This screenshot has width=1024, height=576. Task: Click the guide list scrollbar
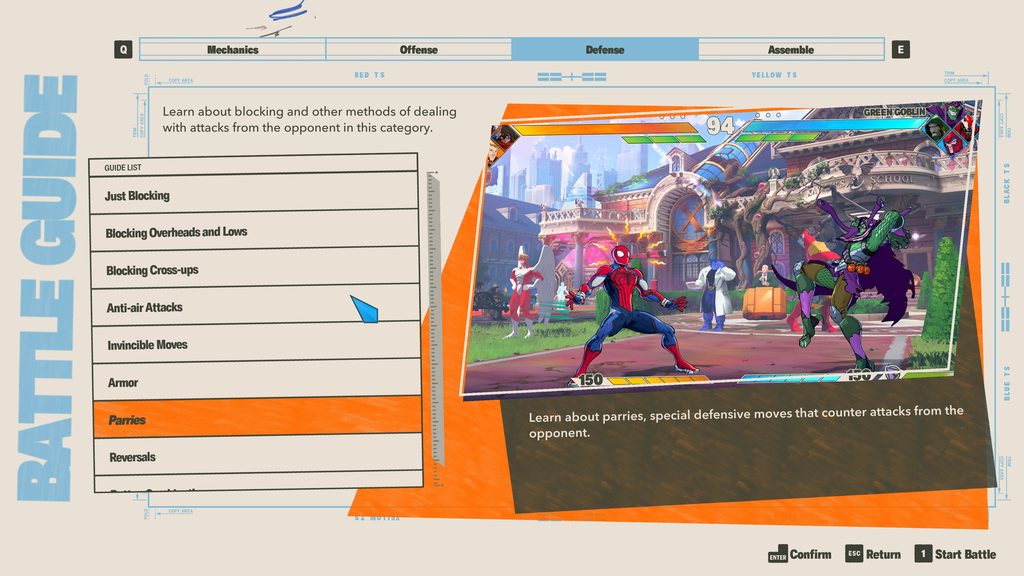pos(435,319)
